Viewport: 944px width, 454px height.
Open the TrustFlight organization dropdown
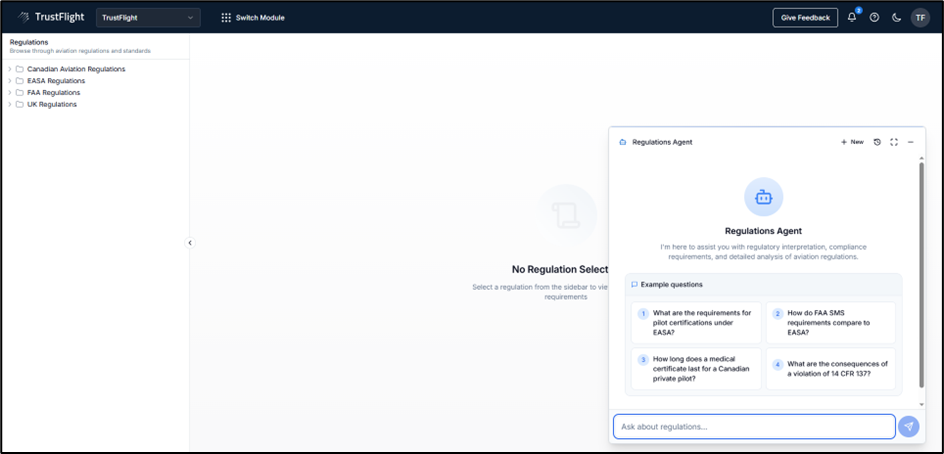148,17
